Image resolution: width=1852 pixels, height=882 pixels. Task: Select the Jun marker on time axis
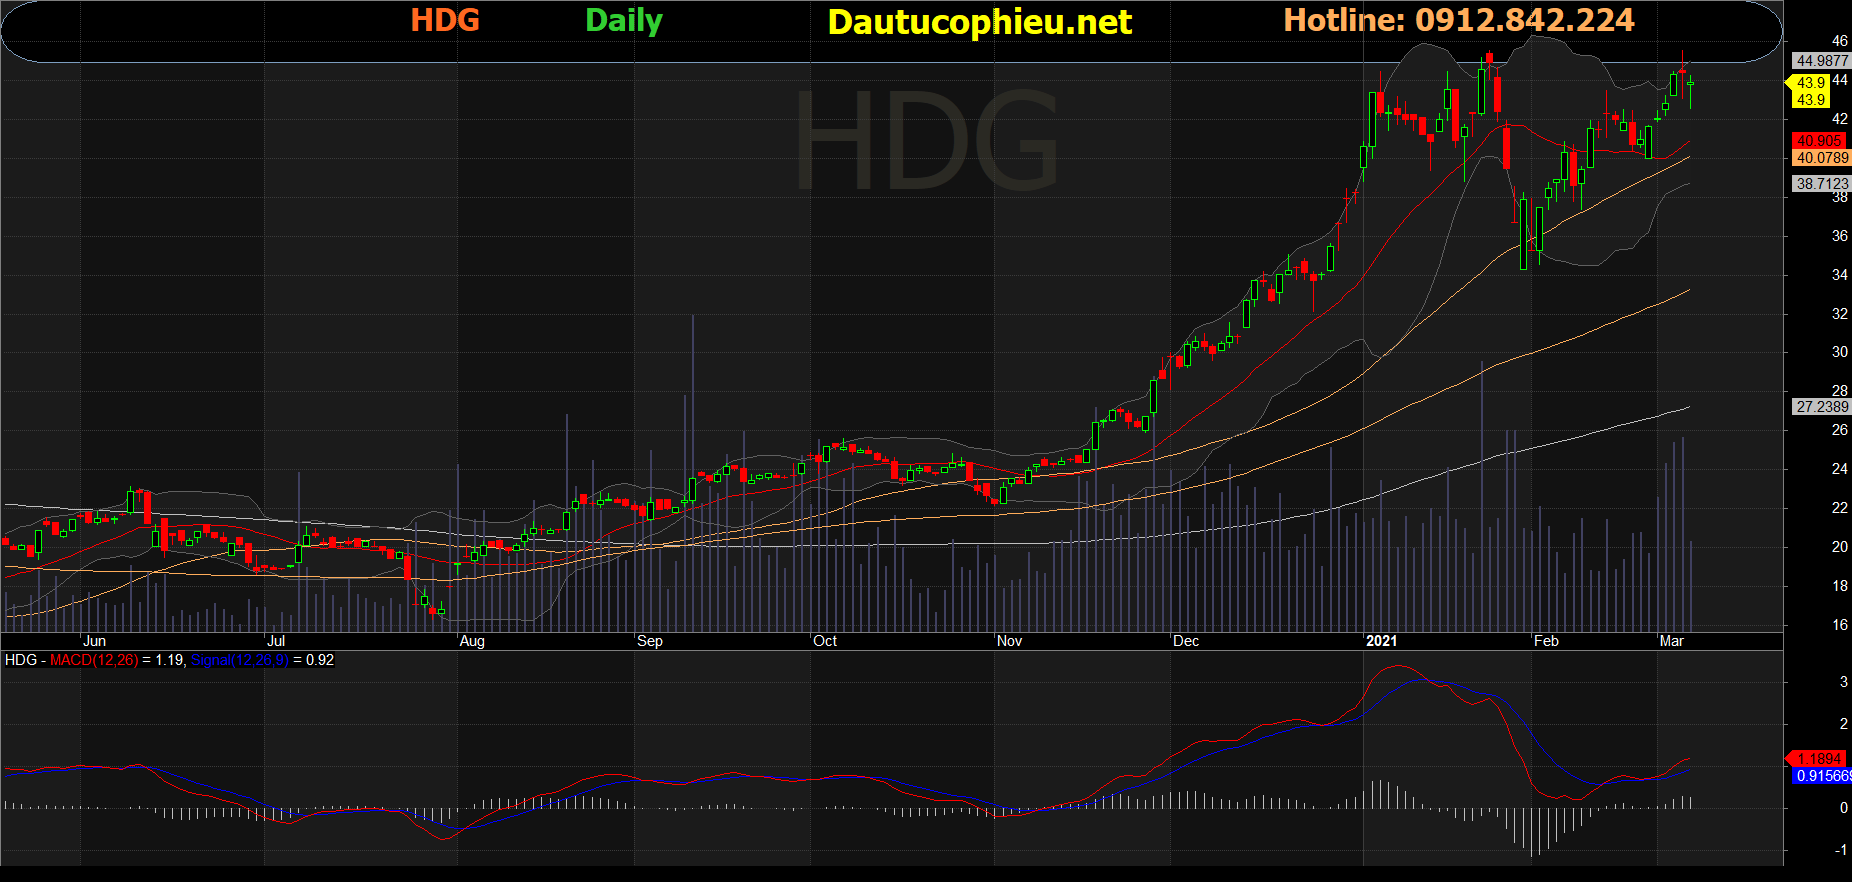[x=94, y=641]
